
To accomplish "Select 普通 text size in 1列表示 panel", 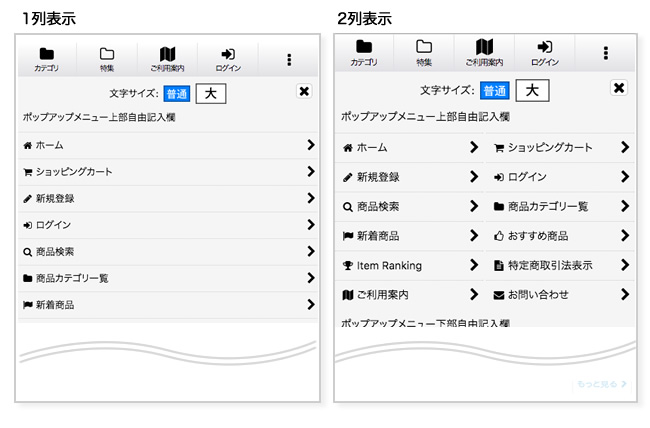I will pyautogui.click(x=177, y=94).
